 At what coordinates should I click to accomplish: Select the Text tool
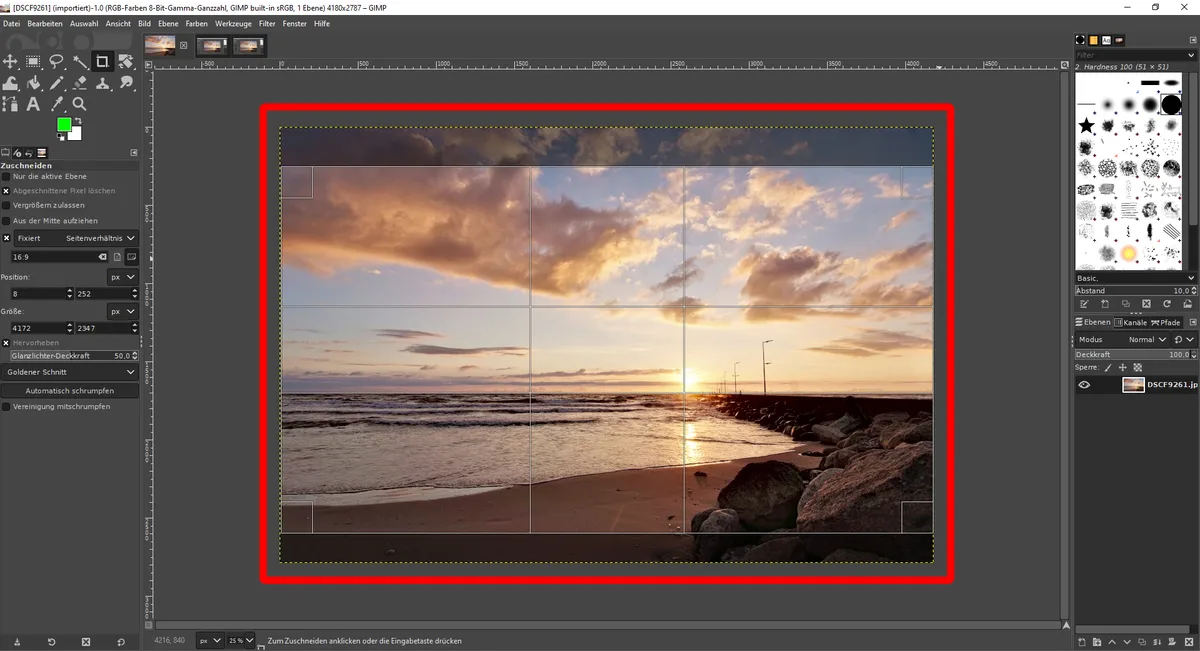(x=33, y=104)
